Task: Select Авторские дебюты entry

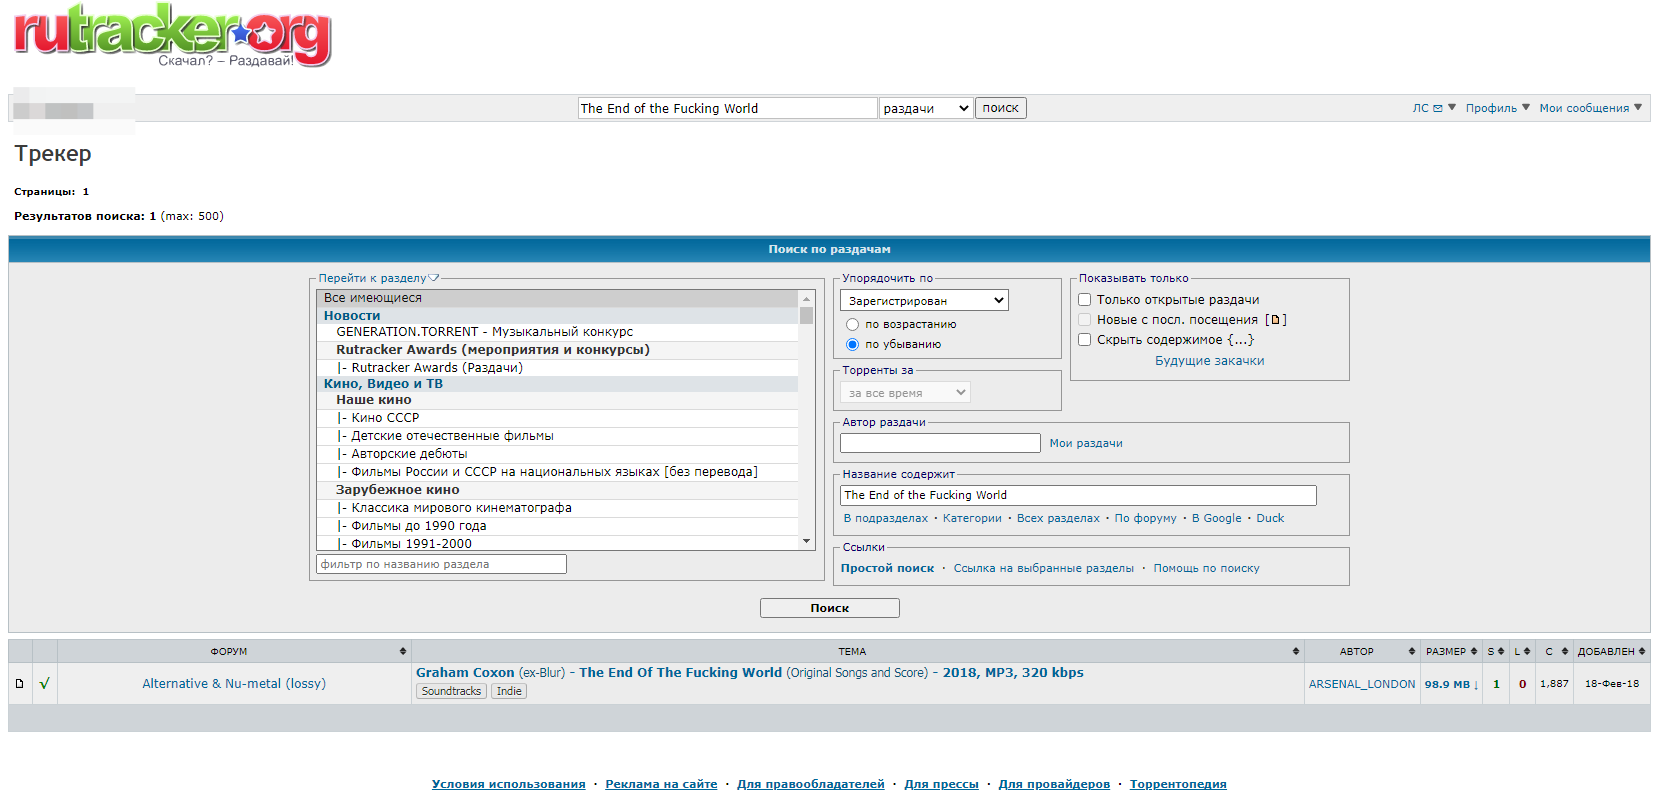Action: pos(557,454)
